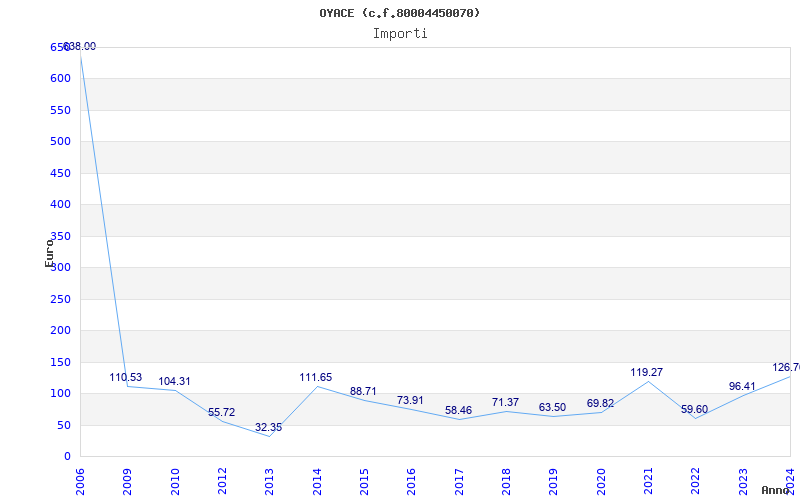Select the 63.50 data label

553,408
